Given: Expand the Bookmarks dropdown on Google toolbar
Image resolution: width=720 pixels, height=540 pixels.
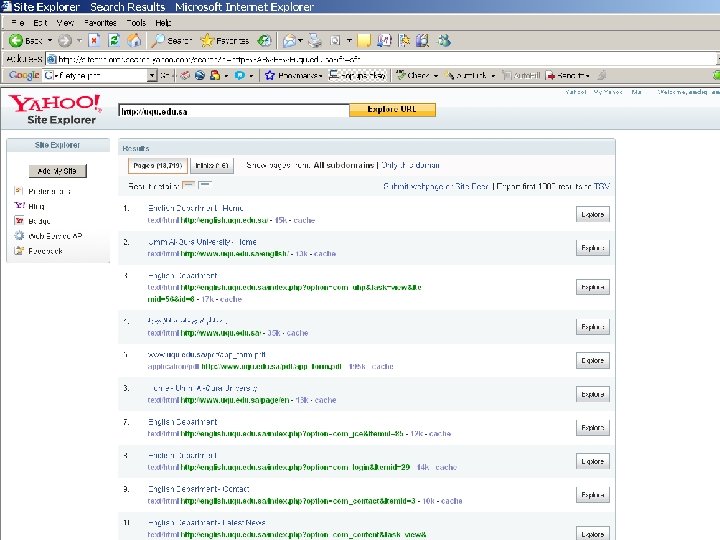Looking at the screenshot, I should tap(320, 76).
